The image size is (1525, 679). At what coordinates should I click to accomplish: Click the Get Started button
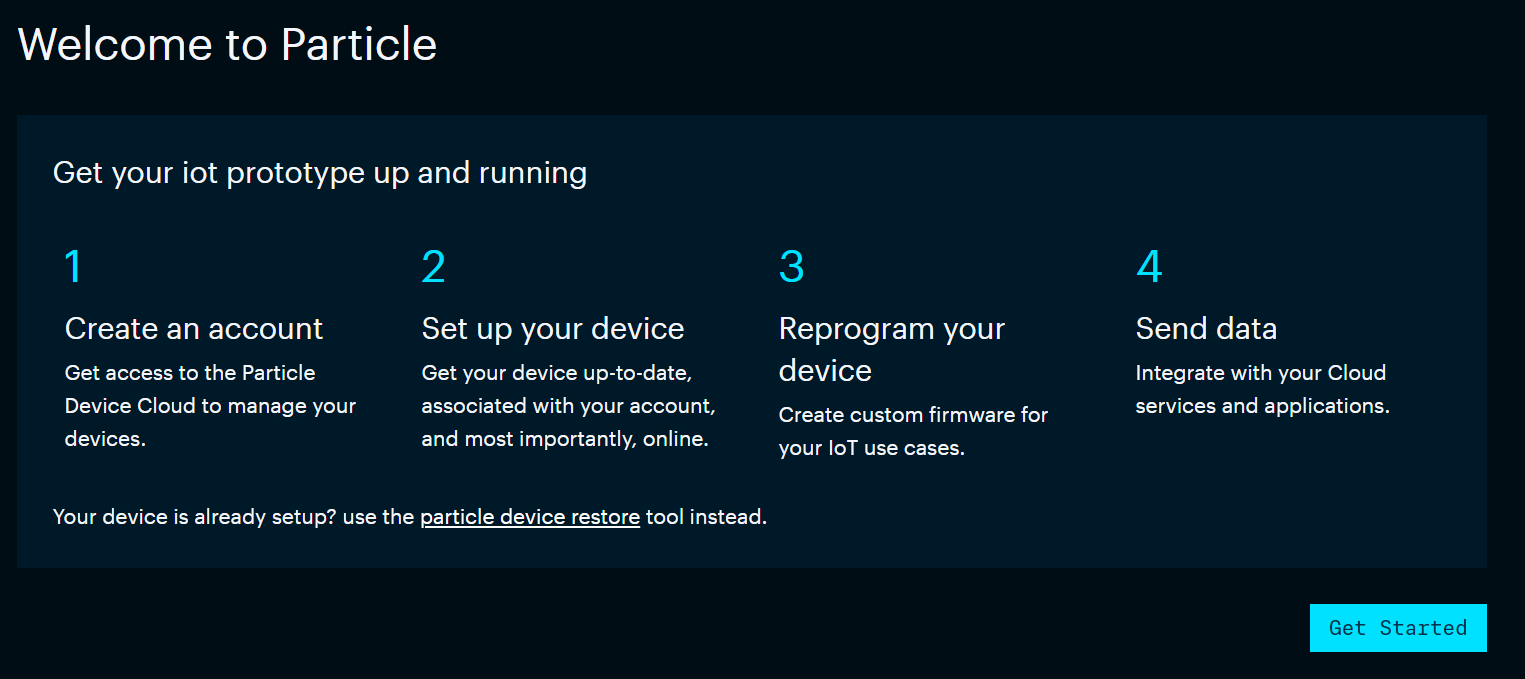click(1398, 628)
